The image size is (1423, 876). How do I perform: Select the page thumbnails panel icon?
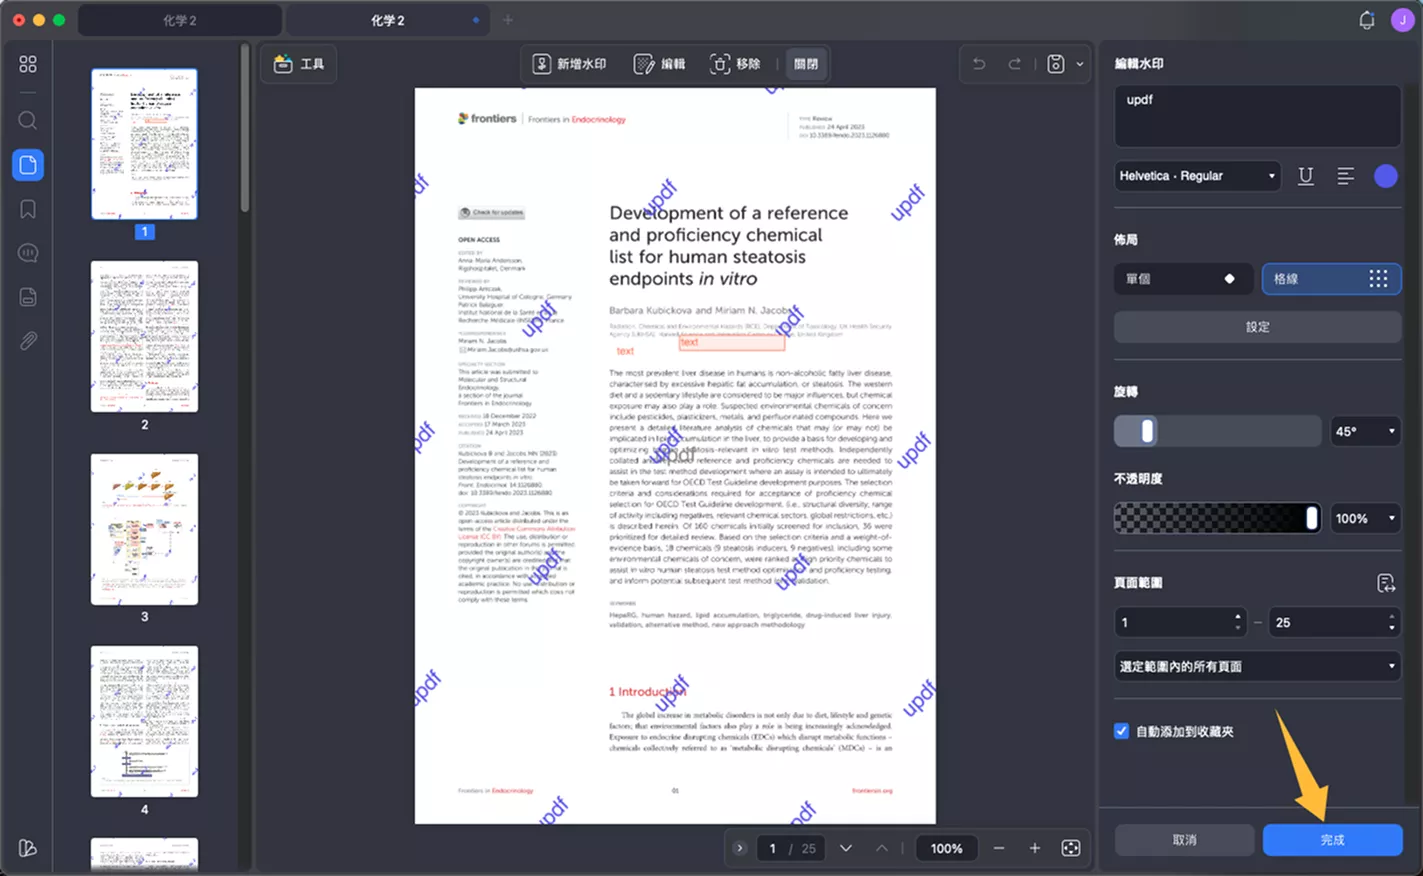[x=28, y=165]
